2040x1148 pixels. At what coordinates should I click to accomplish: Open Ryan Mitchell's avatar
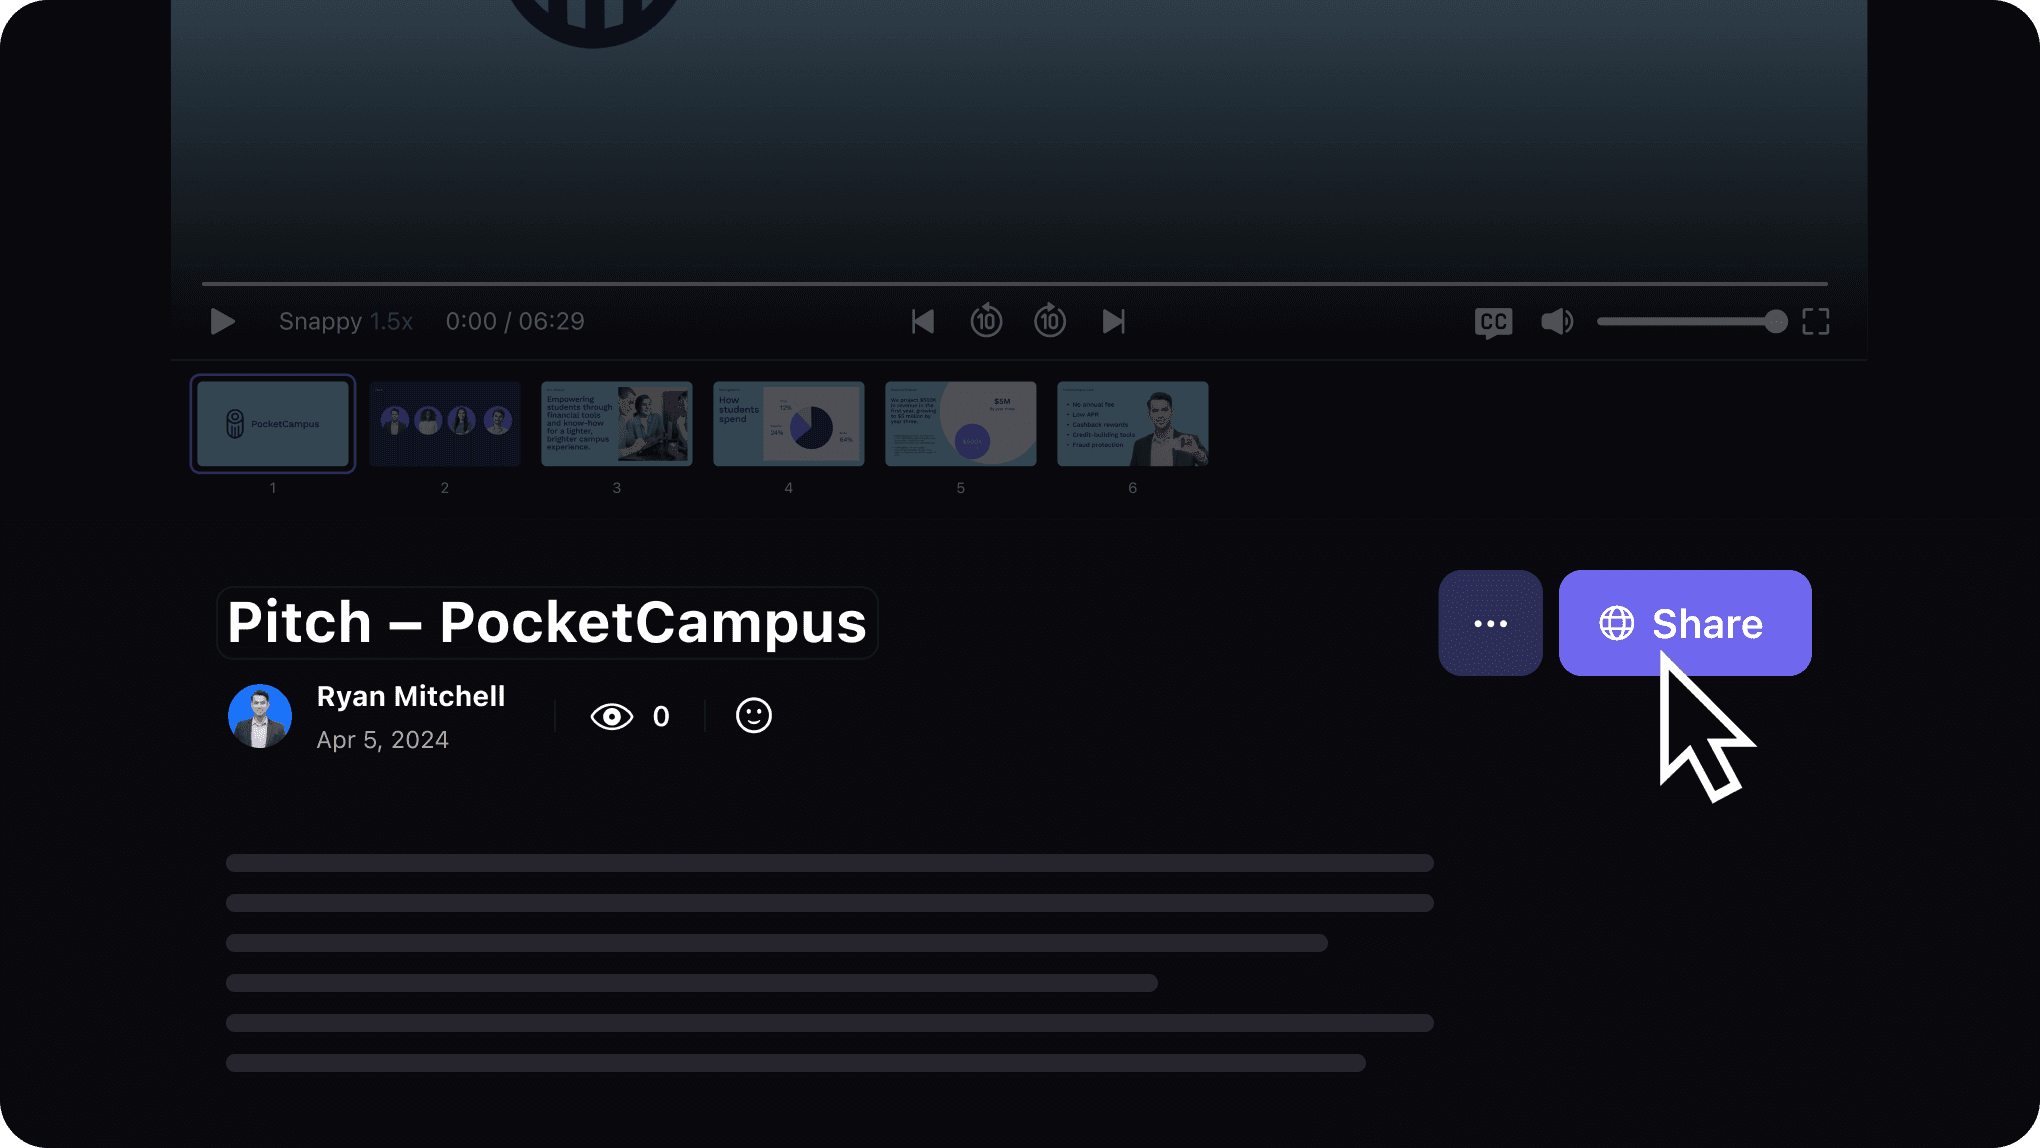260,716
